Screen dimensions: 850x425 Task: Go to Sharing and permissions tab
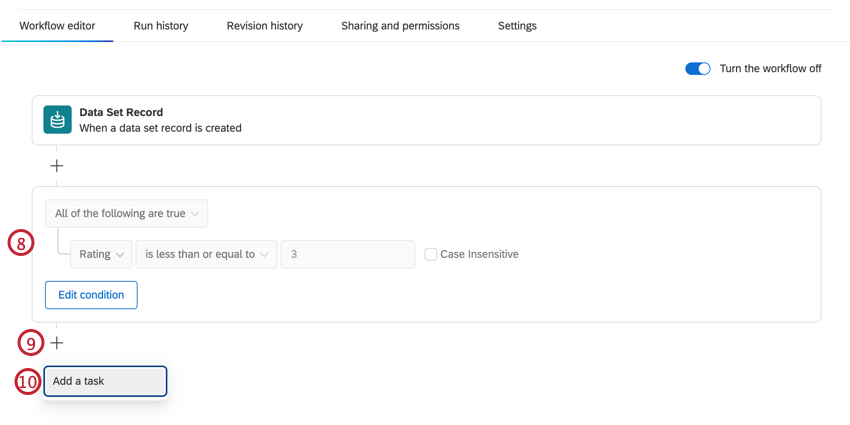pyautogui.click(x=400, y=26)
